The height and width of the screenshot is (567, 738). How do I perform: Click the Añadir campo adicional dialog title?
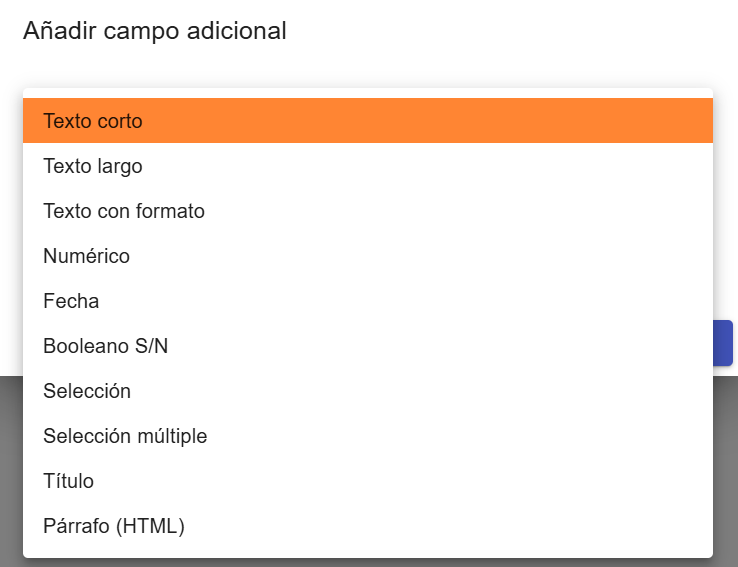pyautogui.click(x=155, y=31)
